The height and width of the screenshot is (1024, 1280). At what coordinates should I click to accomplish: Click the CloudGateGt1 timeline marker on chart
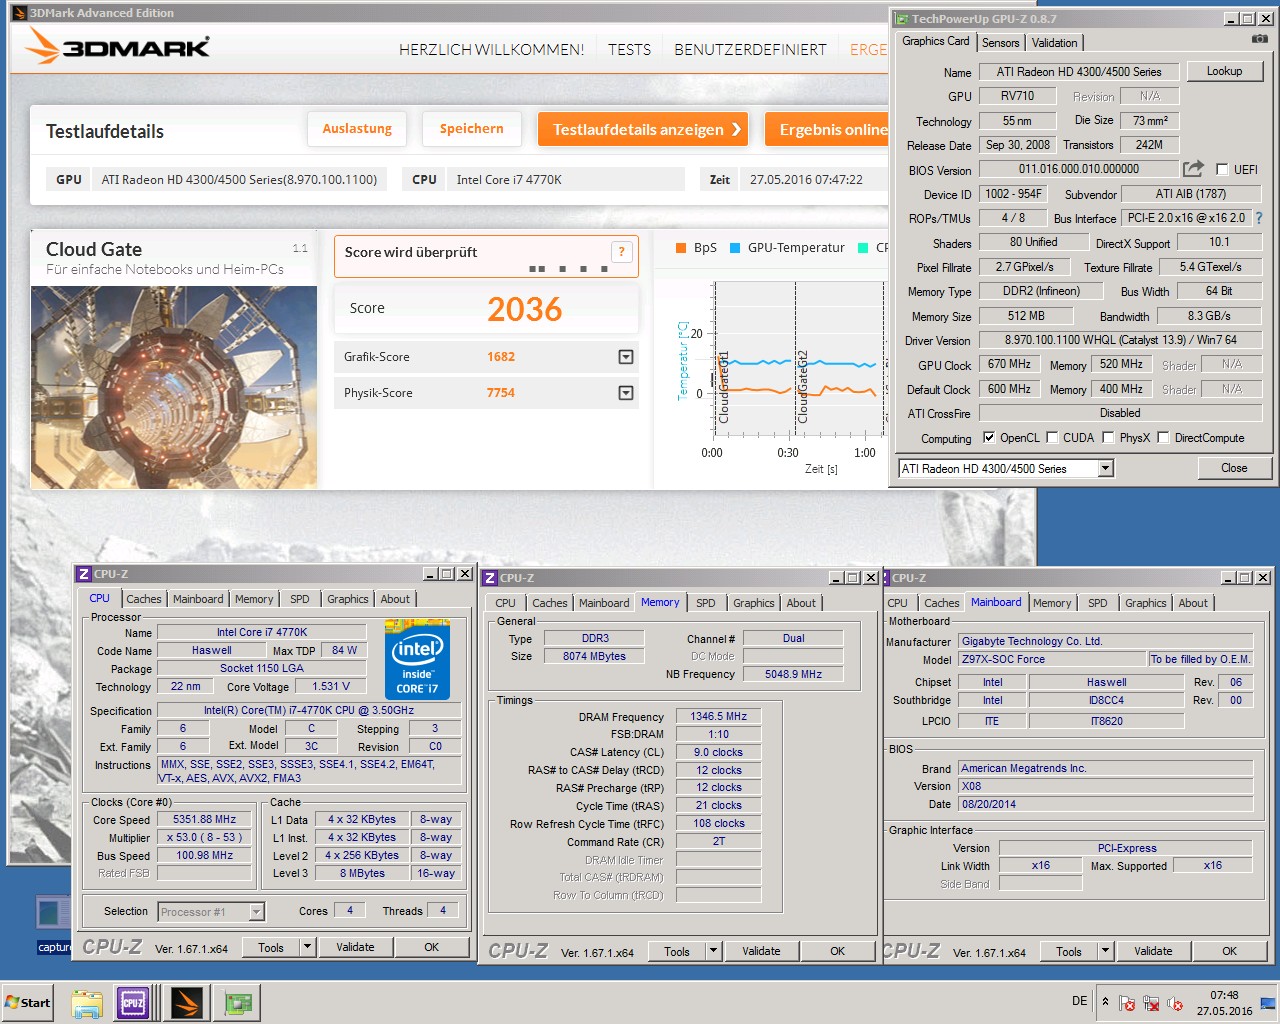coord(724,386)
